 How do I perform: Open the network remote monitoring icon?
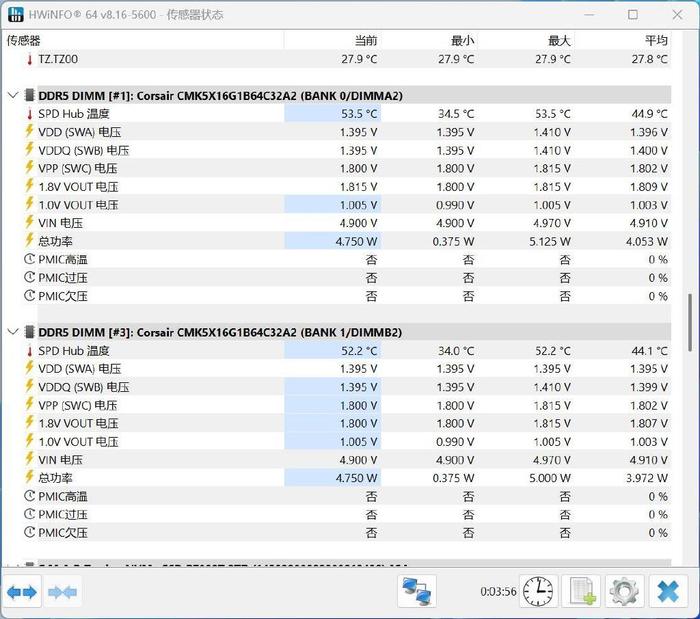click(417, 591)
